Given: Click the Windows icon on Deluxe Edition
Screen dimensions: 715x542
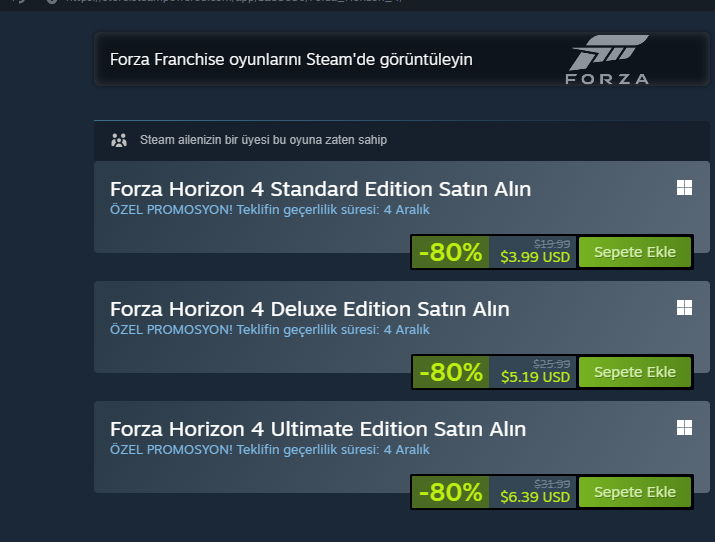Looking at the screenshot, I should (684, 308).
